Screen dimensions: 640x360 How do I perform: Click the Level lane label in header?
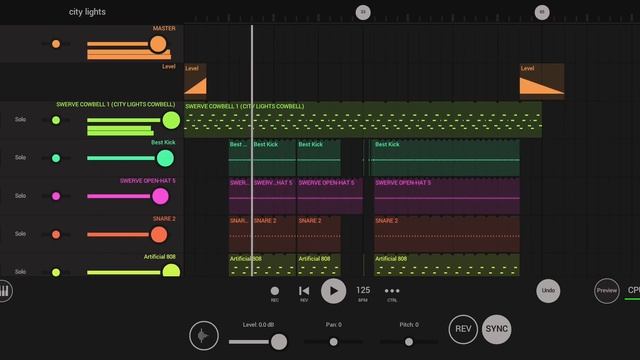169,66
